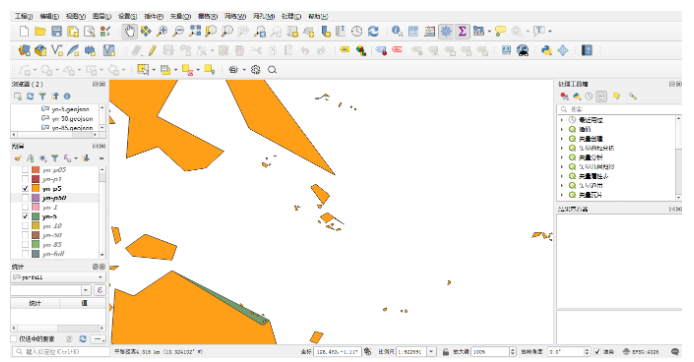Click Toggle Editing pencil icon
Viewport: 694px width, 362px height.
[x=152, y=50]
